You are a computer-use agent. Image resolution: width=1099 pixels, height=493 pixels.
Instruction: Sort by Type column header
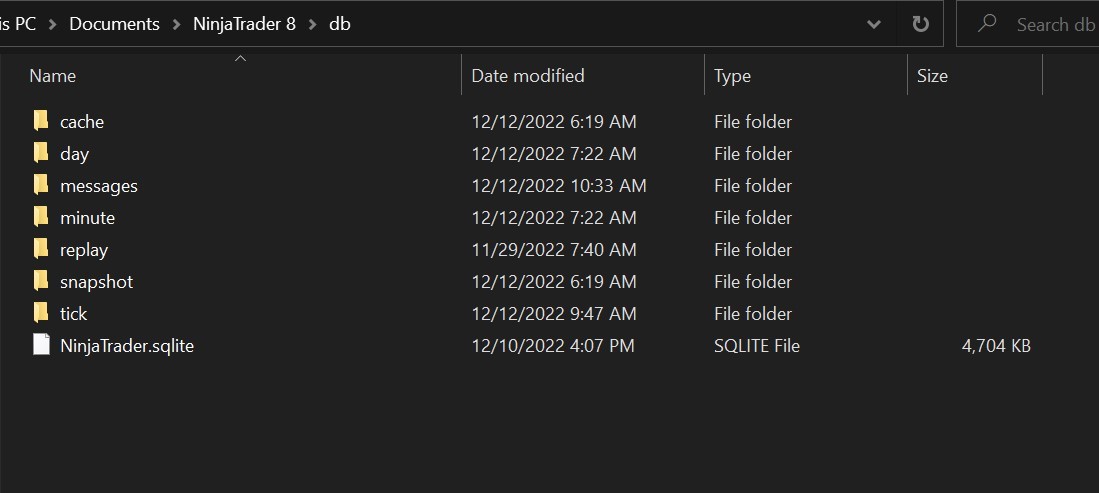[x=732, y=76]
